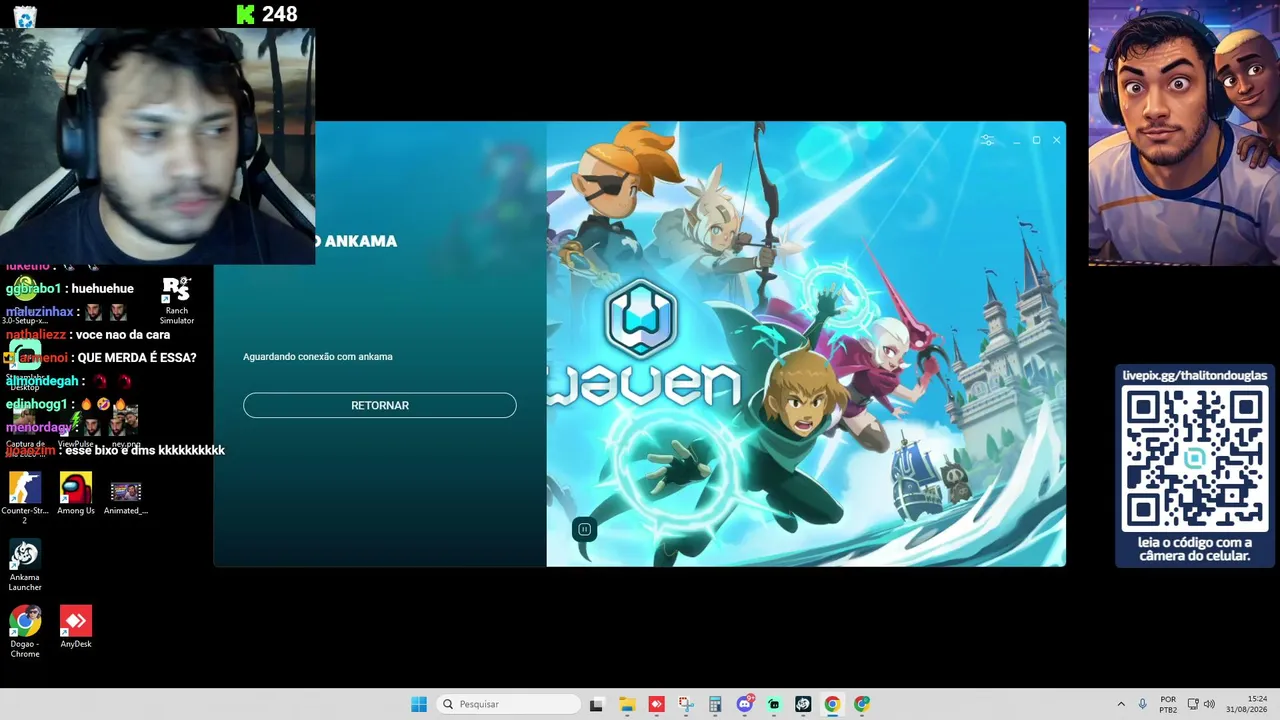1280x720 pixels.
Task: Open File Explorer from the taskbar
Action: (627, 704)
